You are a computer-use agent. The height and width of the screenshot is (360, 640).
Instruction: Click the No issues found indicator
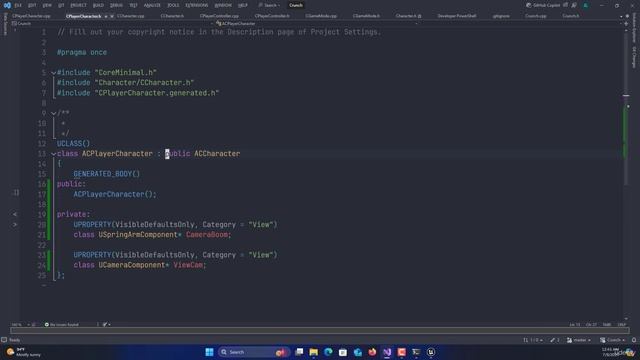[62, 324]
